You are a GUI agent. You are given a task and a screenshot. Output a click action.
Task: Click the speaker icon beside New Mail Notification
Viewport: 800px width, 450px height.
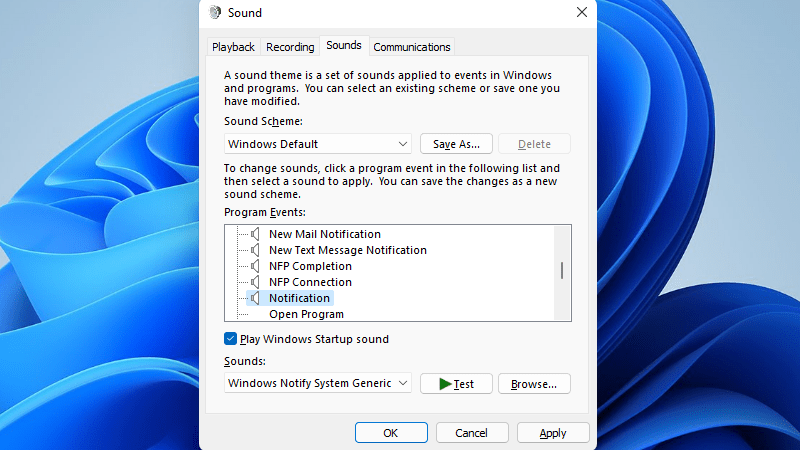pos(255,234)
